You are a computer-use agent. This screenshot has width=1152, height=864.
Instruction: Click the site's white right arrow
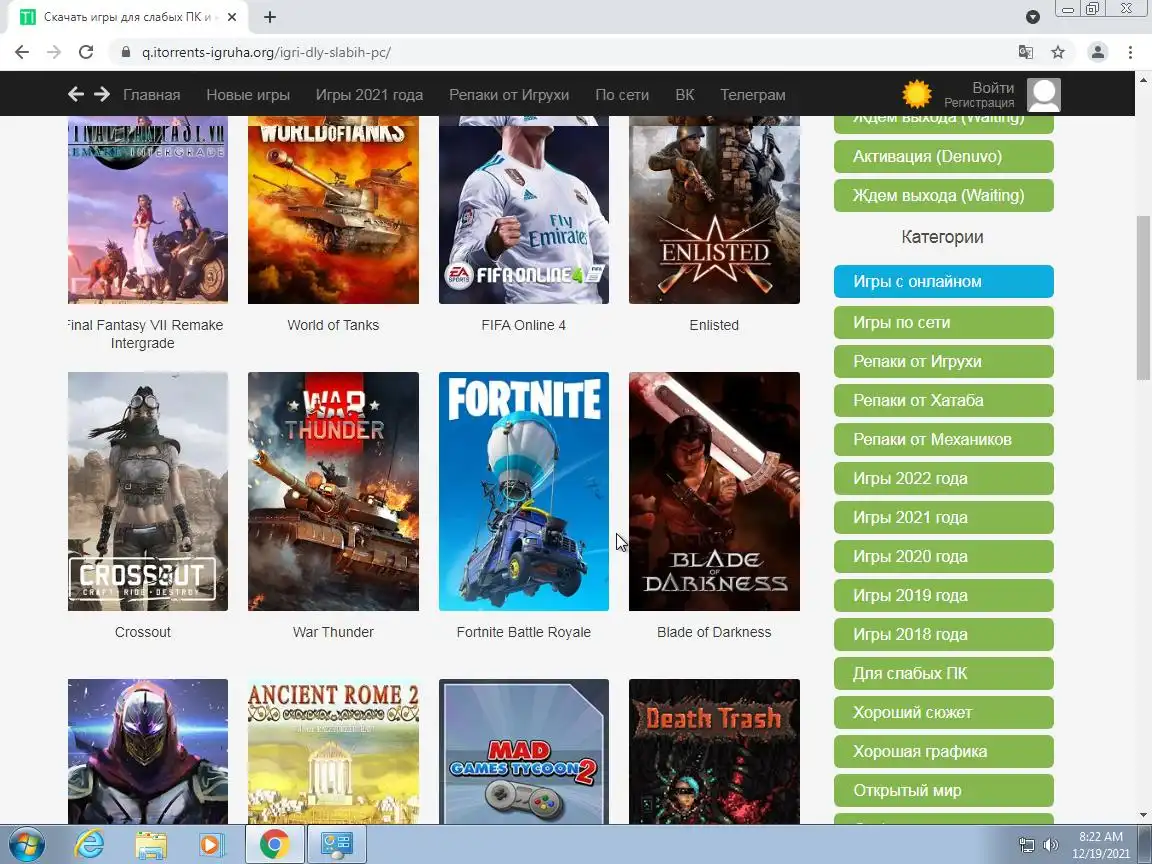[x=101, y=94]
